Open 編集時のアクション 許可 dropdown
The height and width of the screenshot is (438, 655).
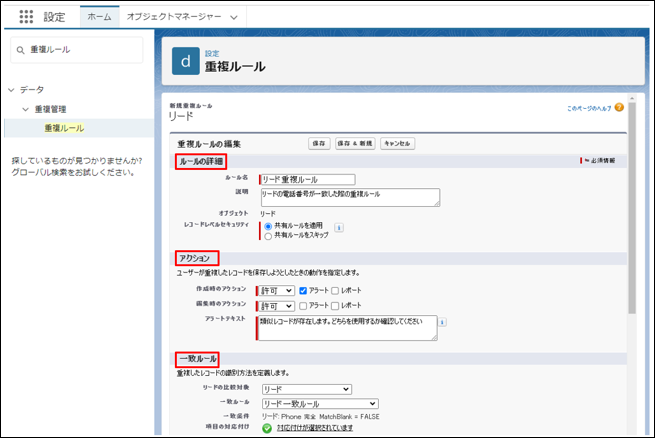click(x=277, y=306)
